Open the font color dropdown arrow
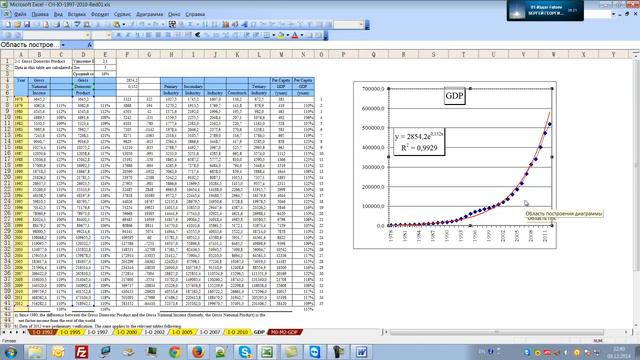This screenshot has height=360, width=640. coord(302,36)
